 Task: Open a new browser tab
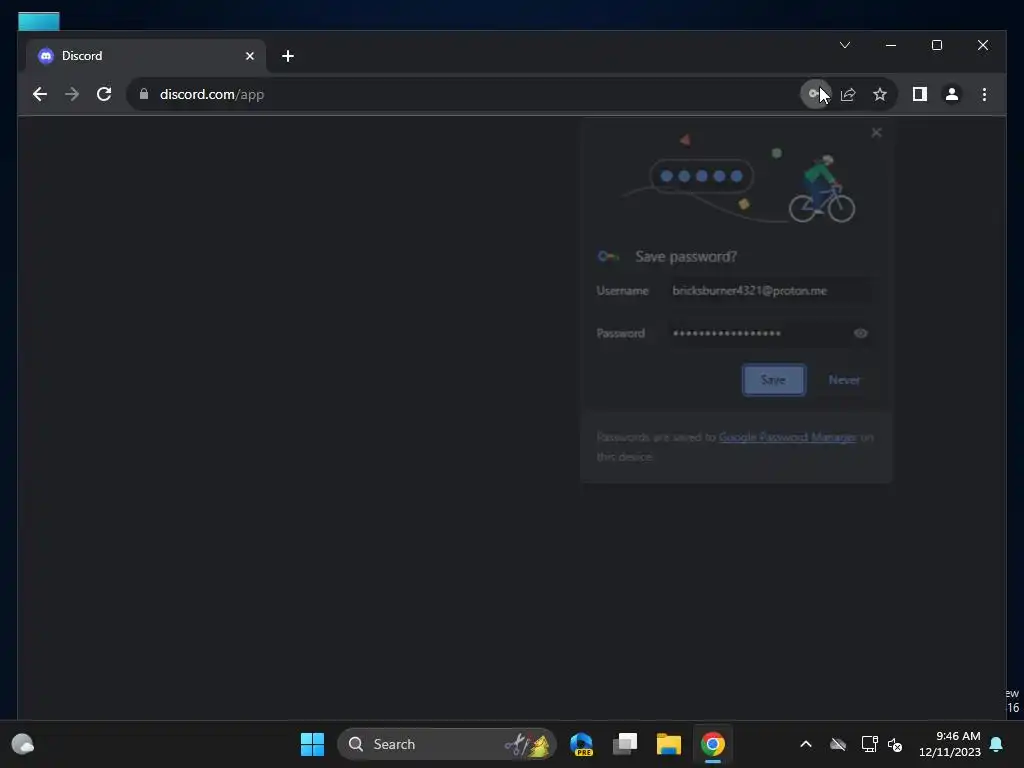[287, 56]
